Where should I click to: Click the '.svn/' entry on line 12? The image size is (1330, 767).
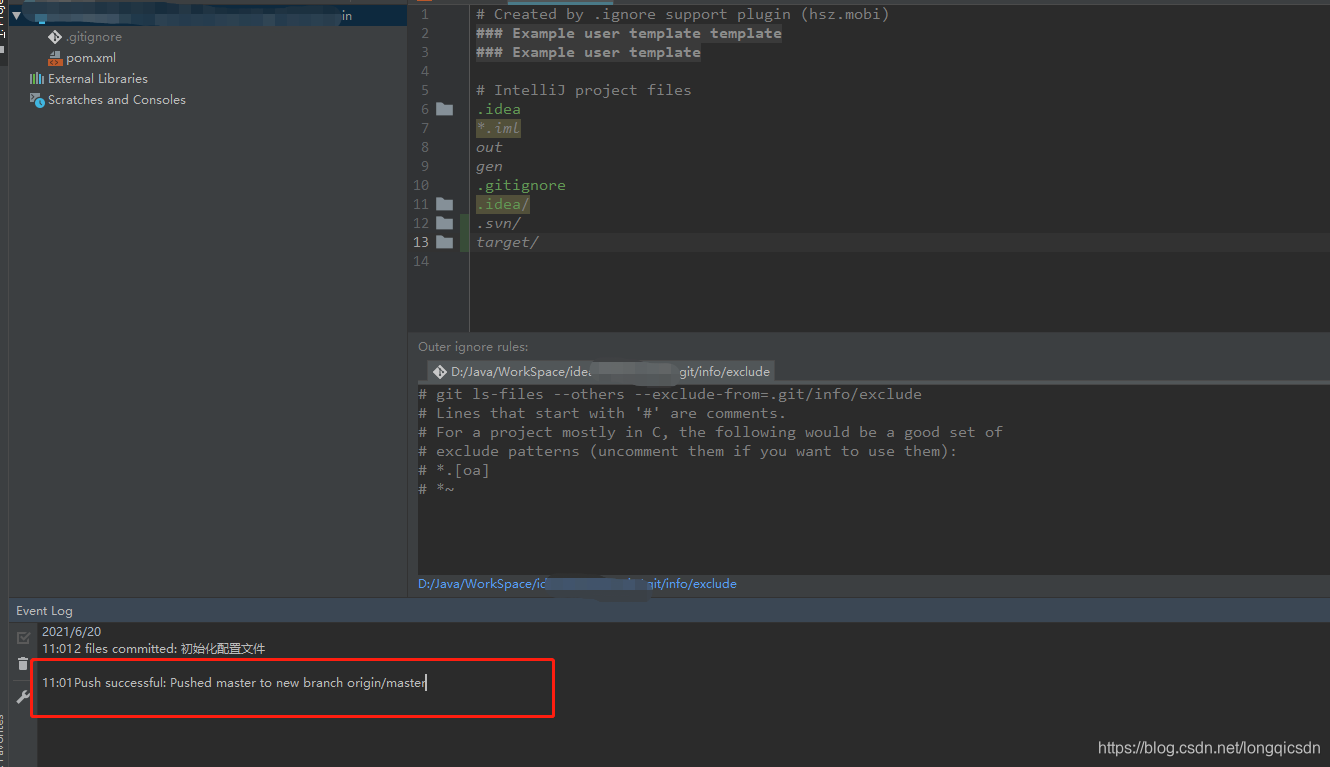pyautogui.click(x=498, y=223)
